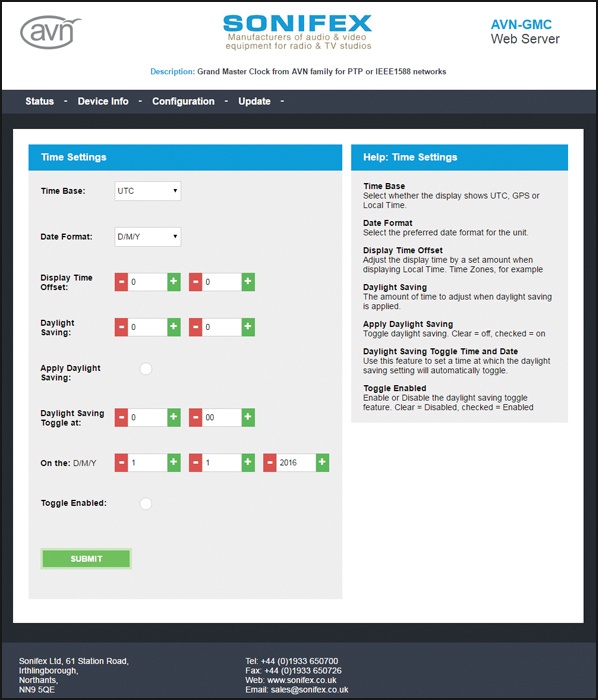The image size is (598, 700).
Task: Decrease Daylight Saving Toggle at first field with its minus button
Action: click(121, 417)
